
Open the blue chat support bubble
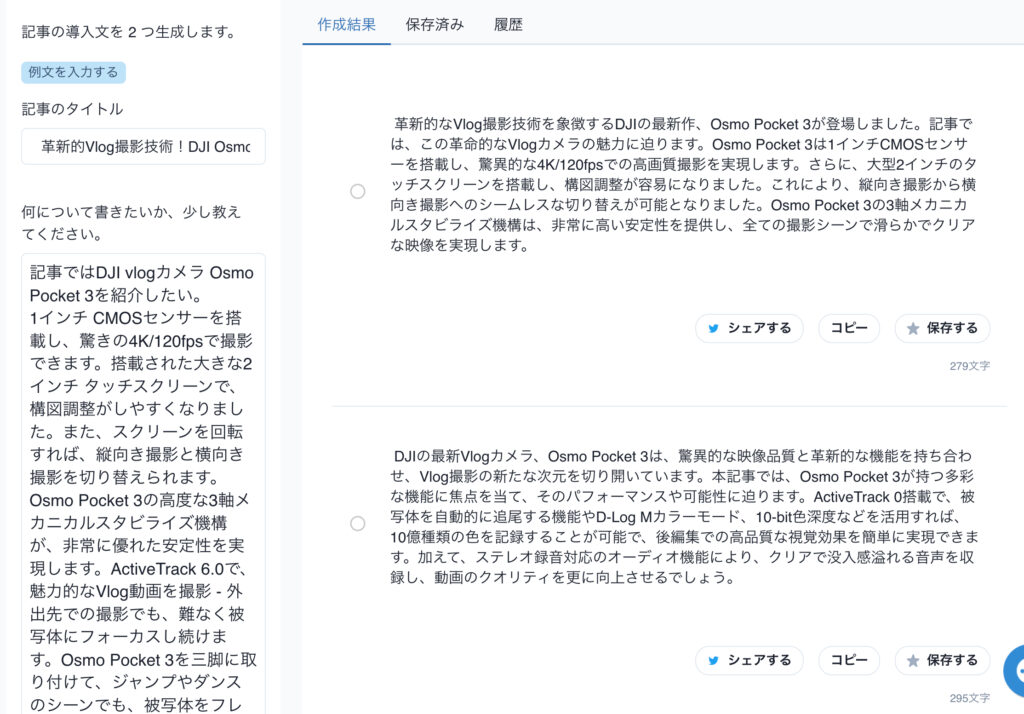pos(1012,671)
